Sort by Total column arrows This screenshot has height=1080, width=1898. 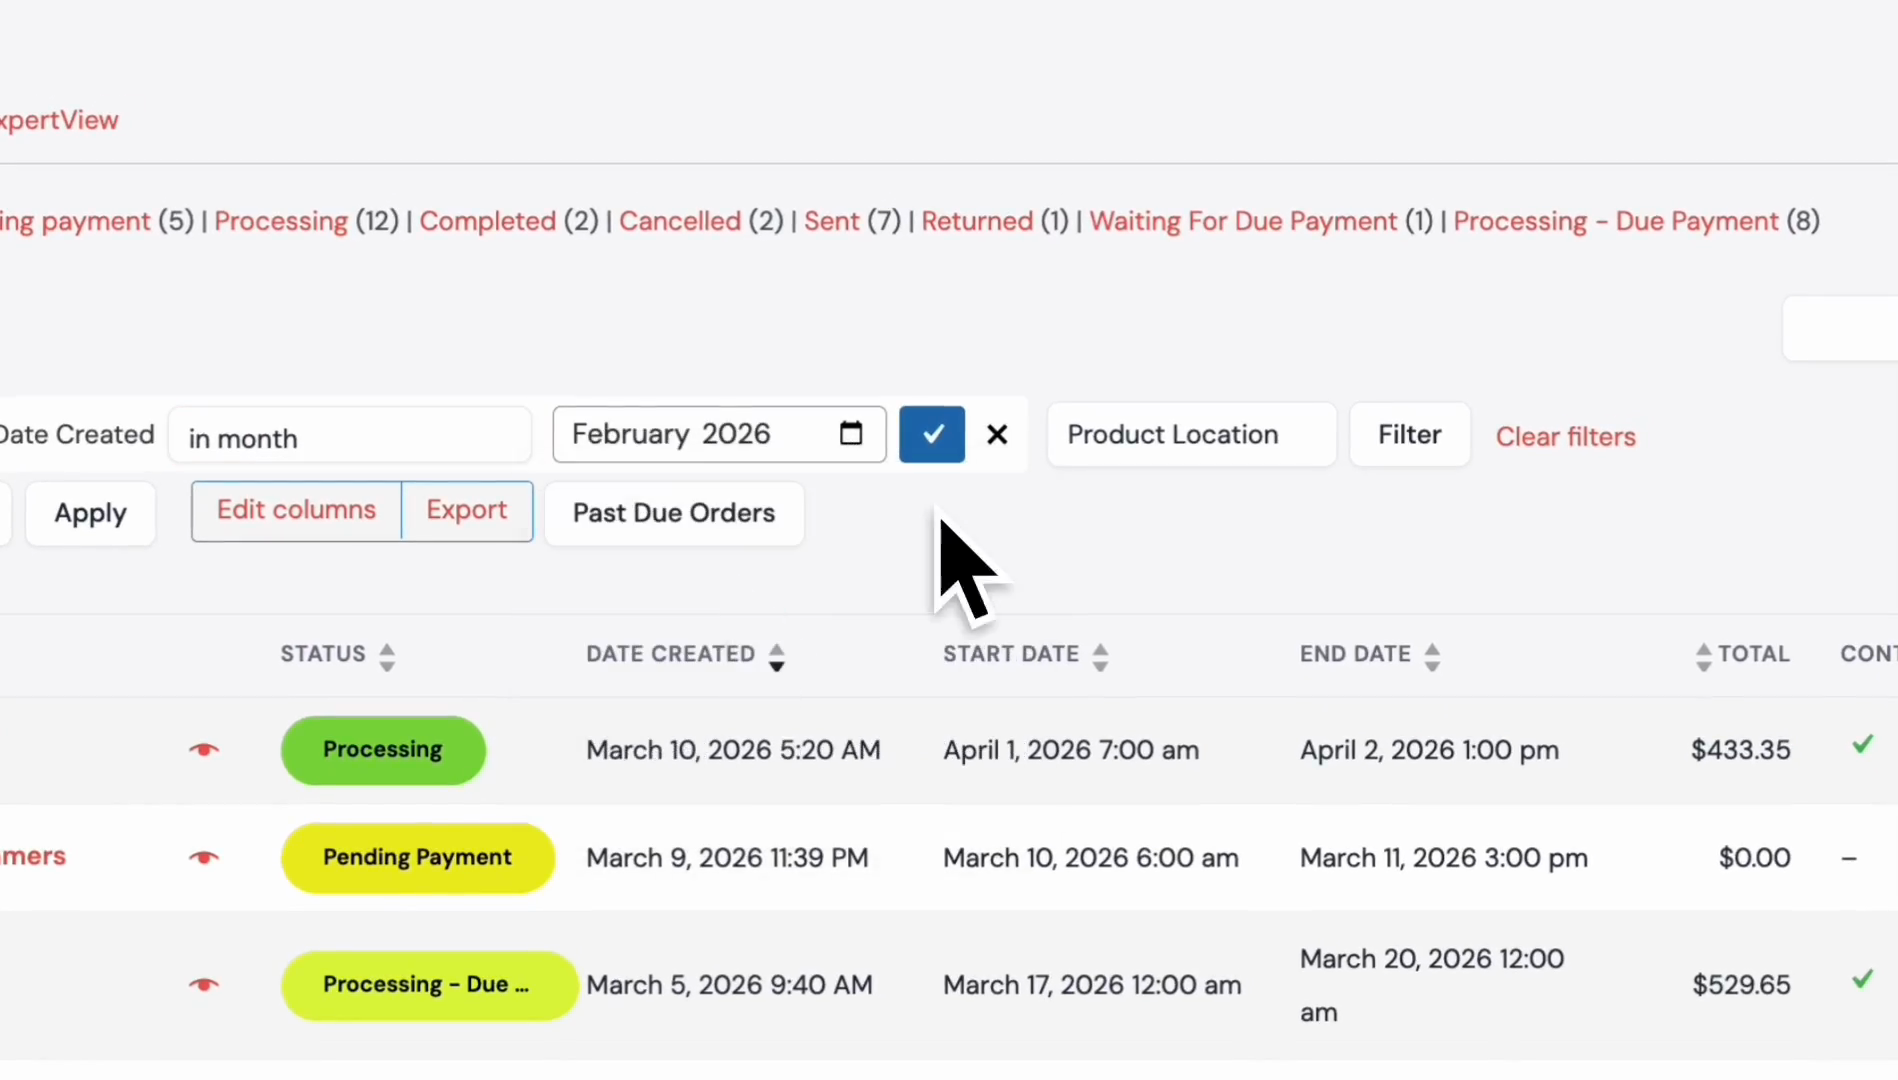click(1703, 656)
